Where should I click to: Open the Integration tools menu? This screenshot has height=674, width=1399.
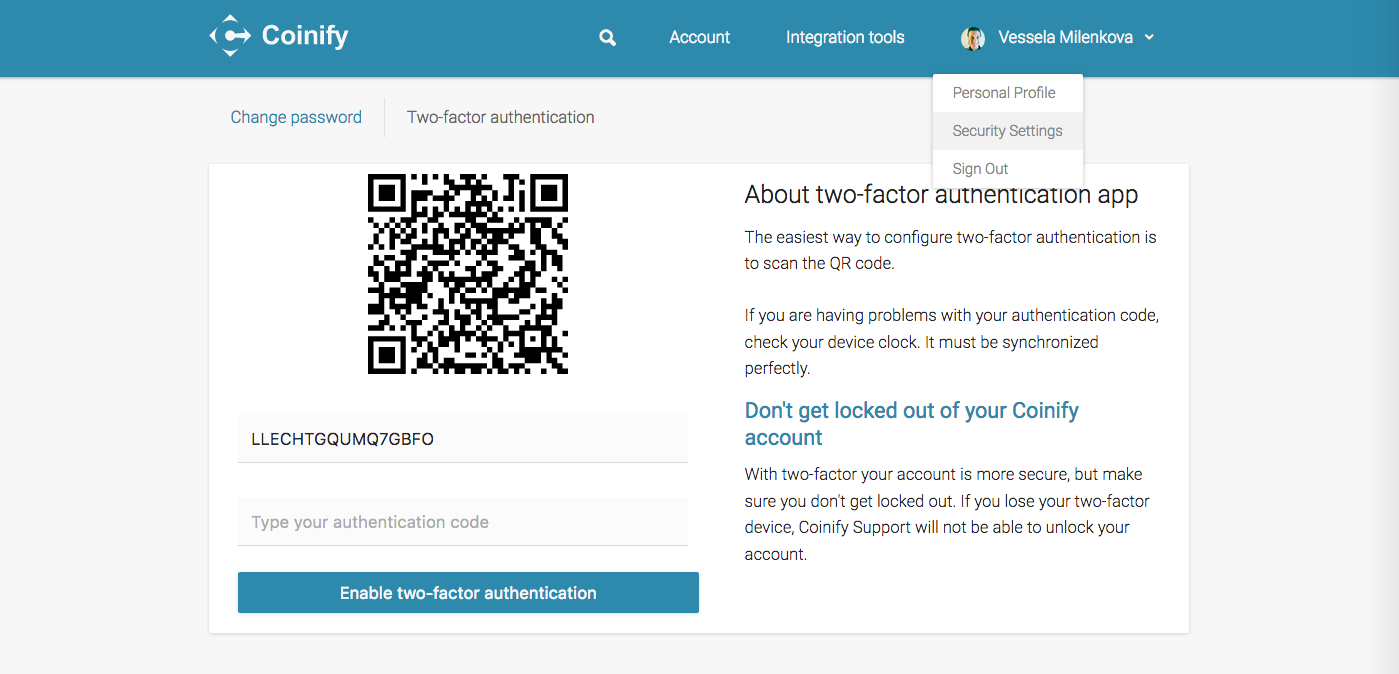845,37
